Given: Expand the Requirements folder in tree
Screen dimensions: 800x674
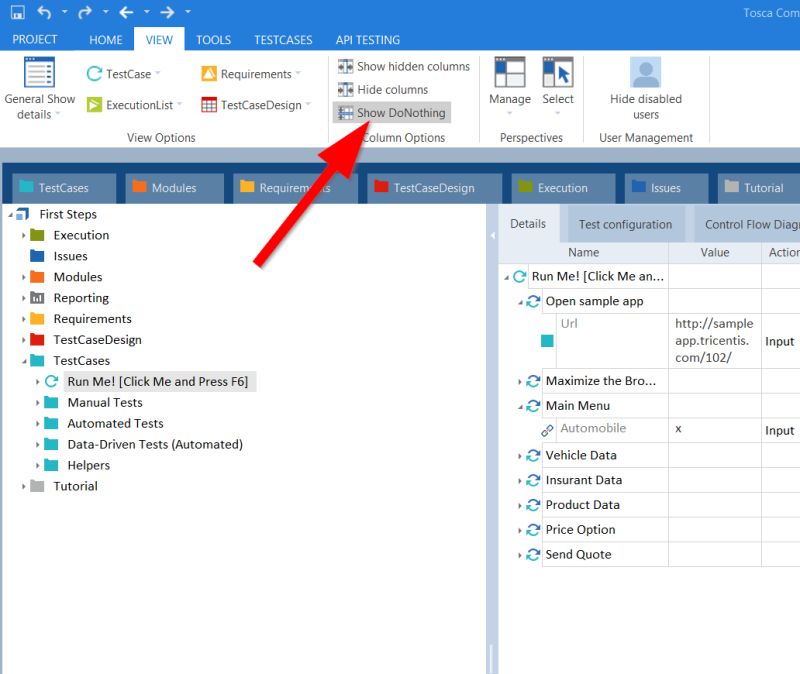Looking at the screenshot, I should pos(23,319).
